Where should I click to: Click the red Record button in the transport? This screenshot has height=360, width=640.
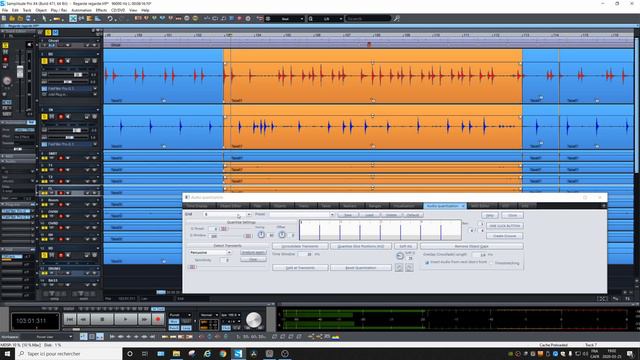158,320
